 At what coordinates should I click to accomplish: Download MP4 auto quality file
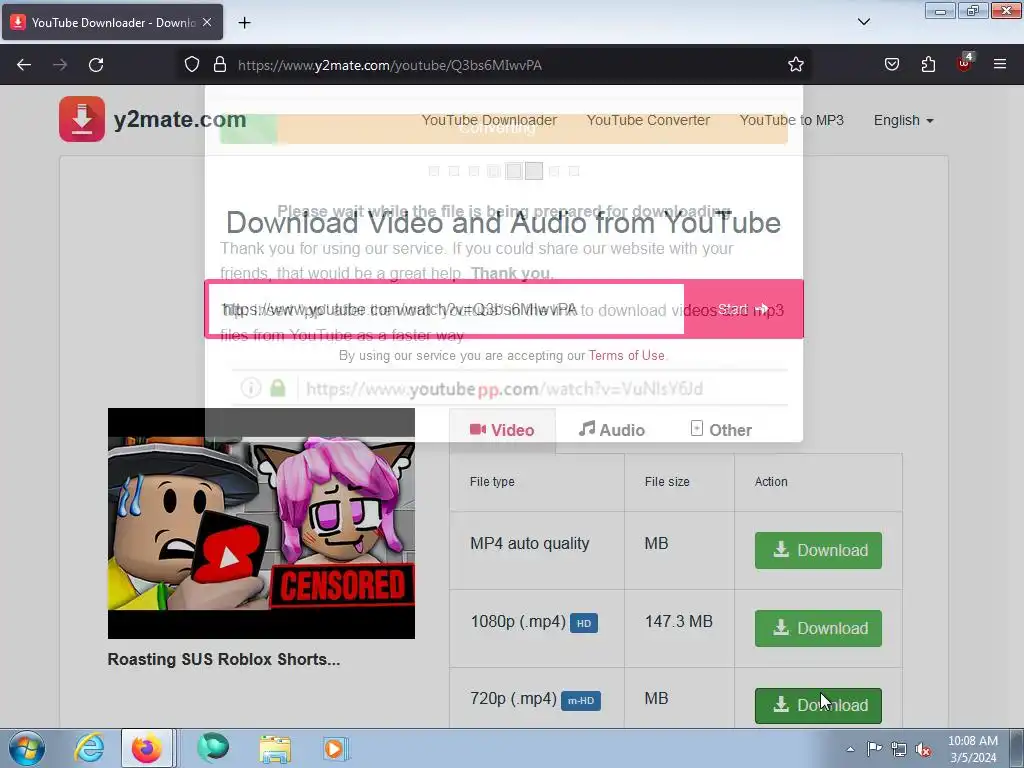(818, 551)
